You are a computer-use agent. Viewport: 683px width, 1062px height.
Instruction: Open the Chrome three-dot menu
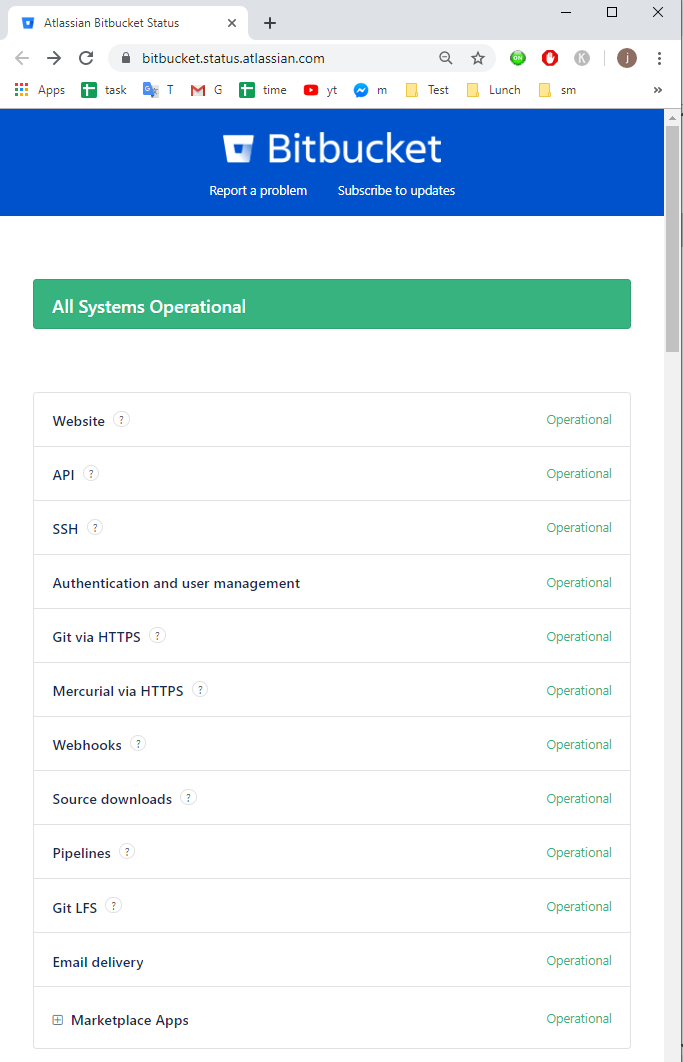point(659,58)
